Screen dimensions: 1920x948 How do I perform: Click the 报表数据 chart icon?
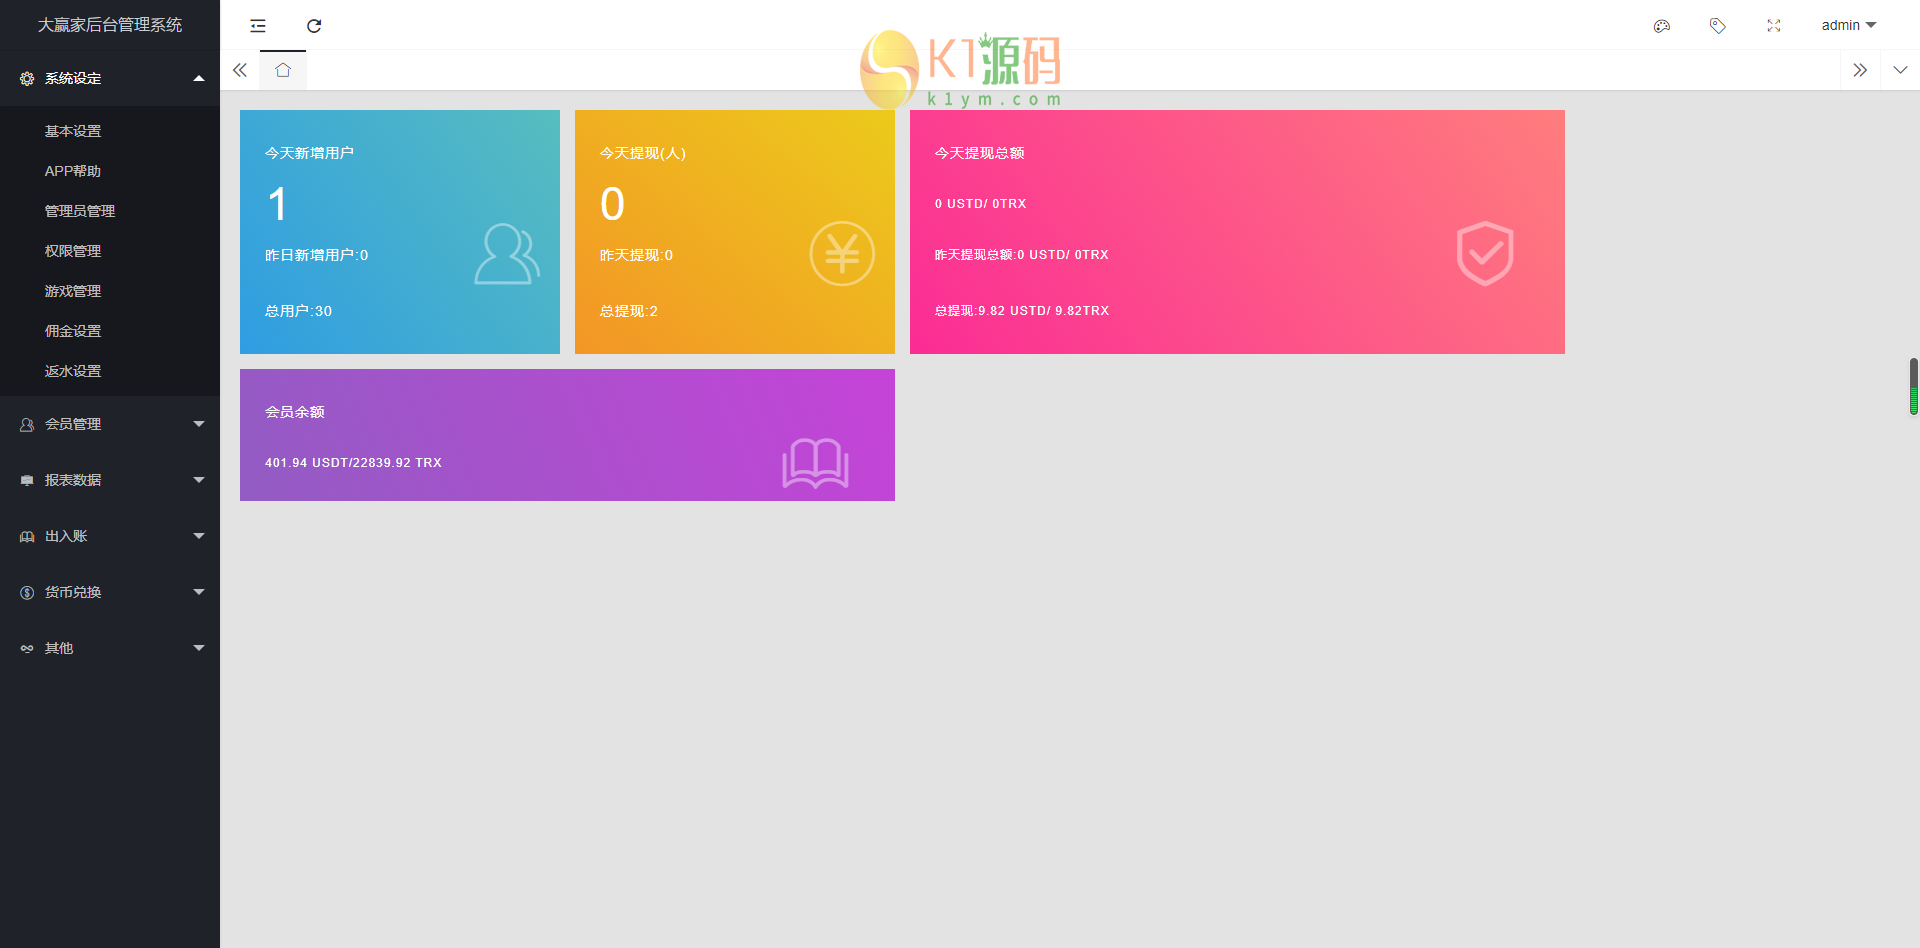(27, 480)
